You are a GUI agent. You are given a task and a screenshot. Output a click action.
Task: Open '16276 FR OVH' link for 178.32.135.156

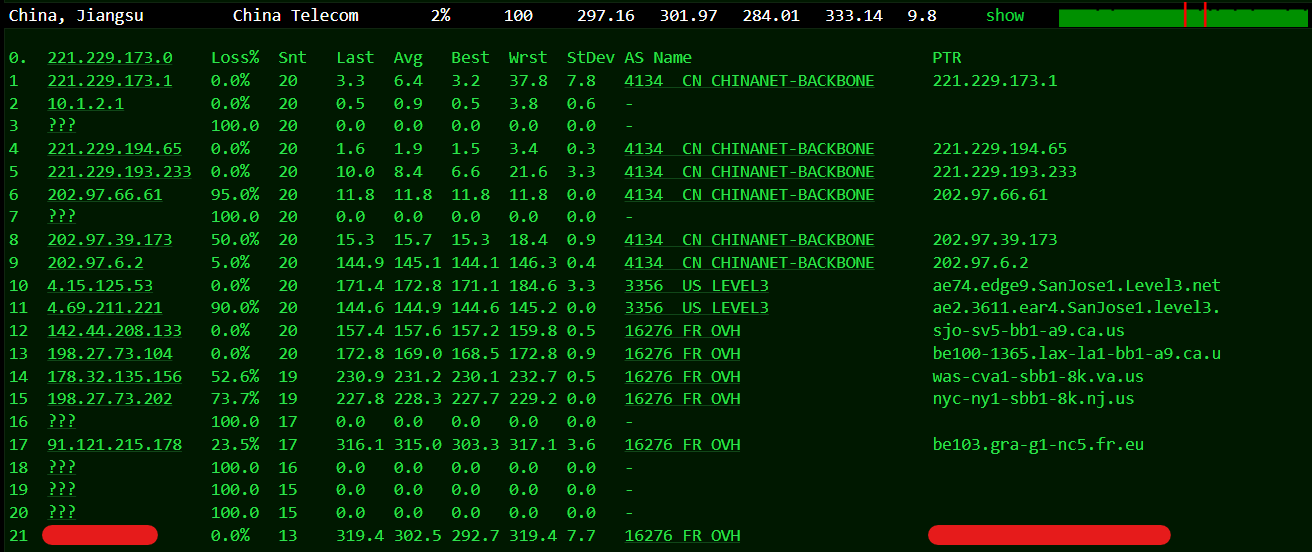[x=683, y=377]
